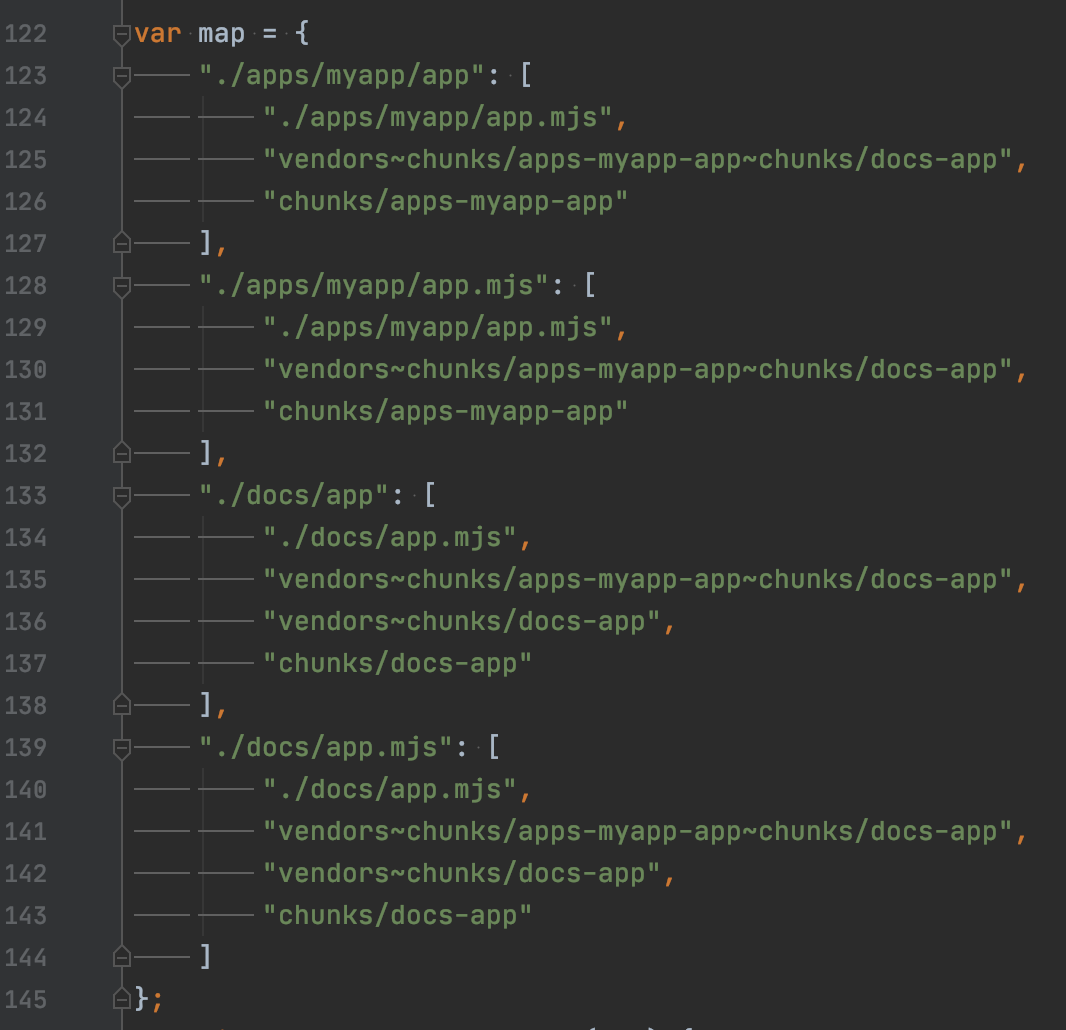Click line number 126 in gutter

(x=26, y=202)
